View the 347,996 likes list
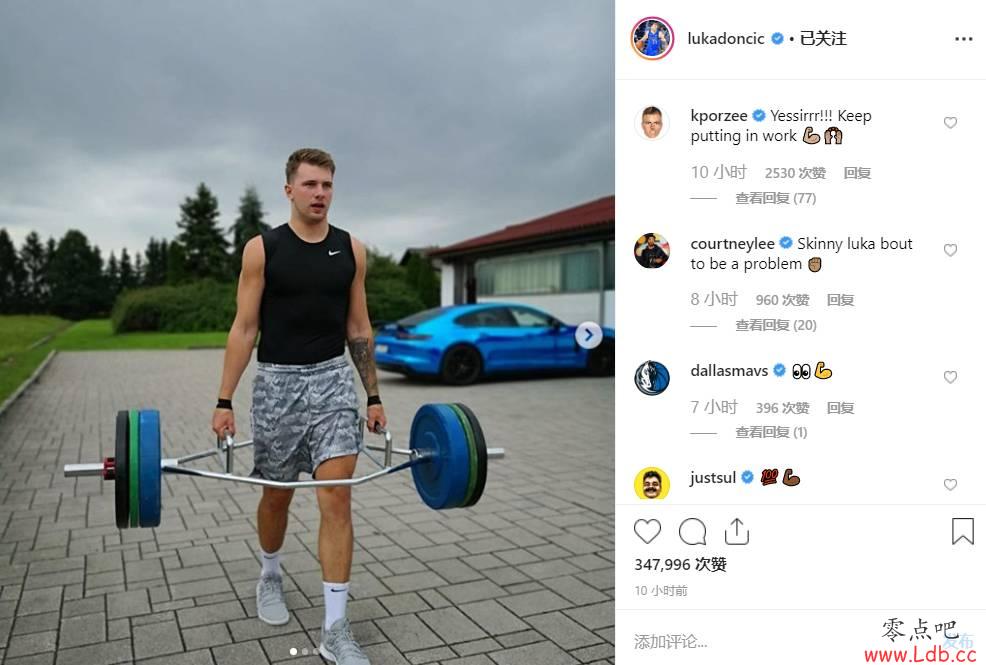This screenshot has height=665, width=986. [x=680, y=564]
